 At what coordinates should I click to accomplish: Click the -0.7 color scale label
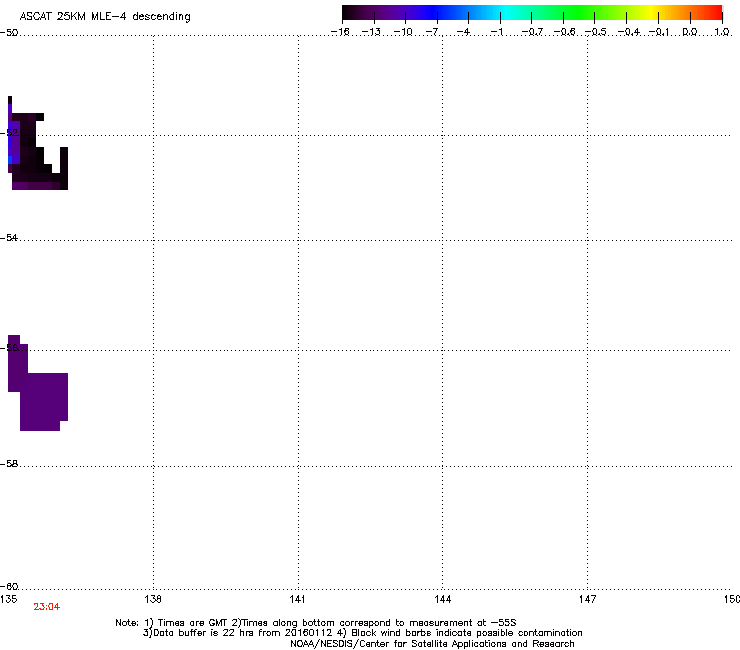click(532, 32)
